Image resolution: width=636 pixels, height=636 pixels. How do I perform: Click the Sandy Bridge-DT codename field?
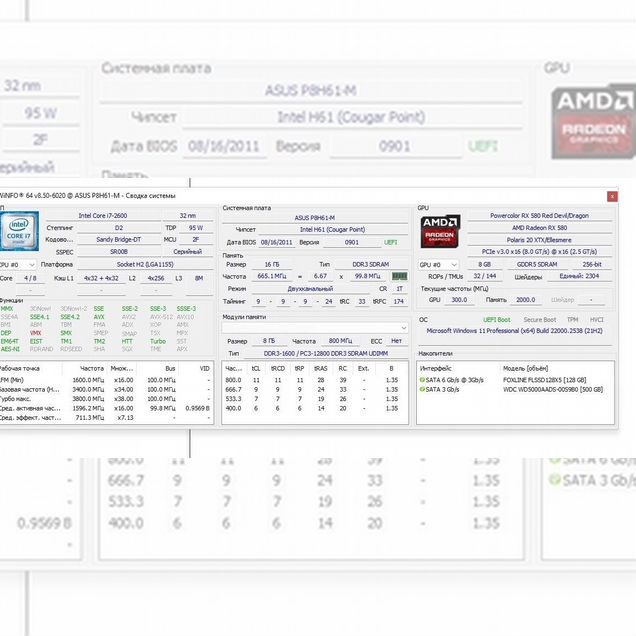coord(118,239)
